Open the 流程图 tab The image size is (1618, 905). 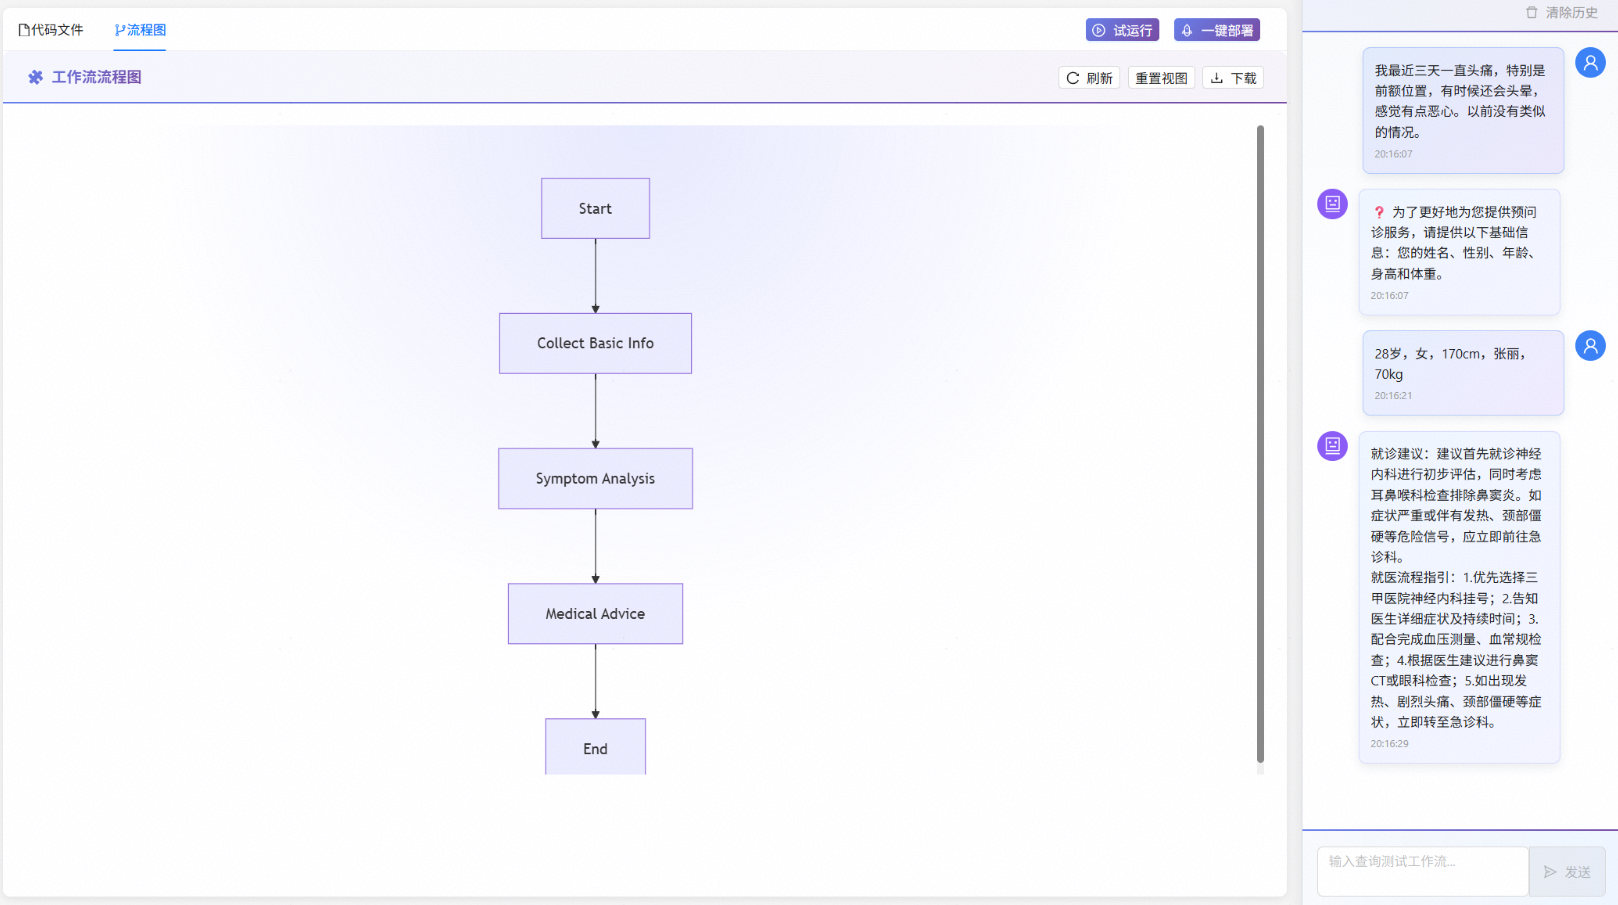[140, 30]
